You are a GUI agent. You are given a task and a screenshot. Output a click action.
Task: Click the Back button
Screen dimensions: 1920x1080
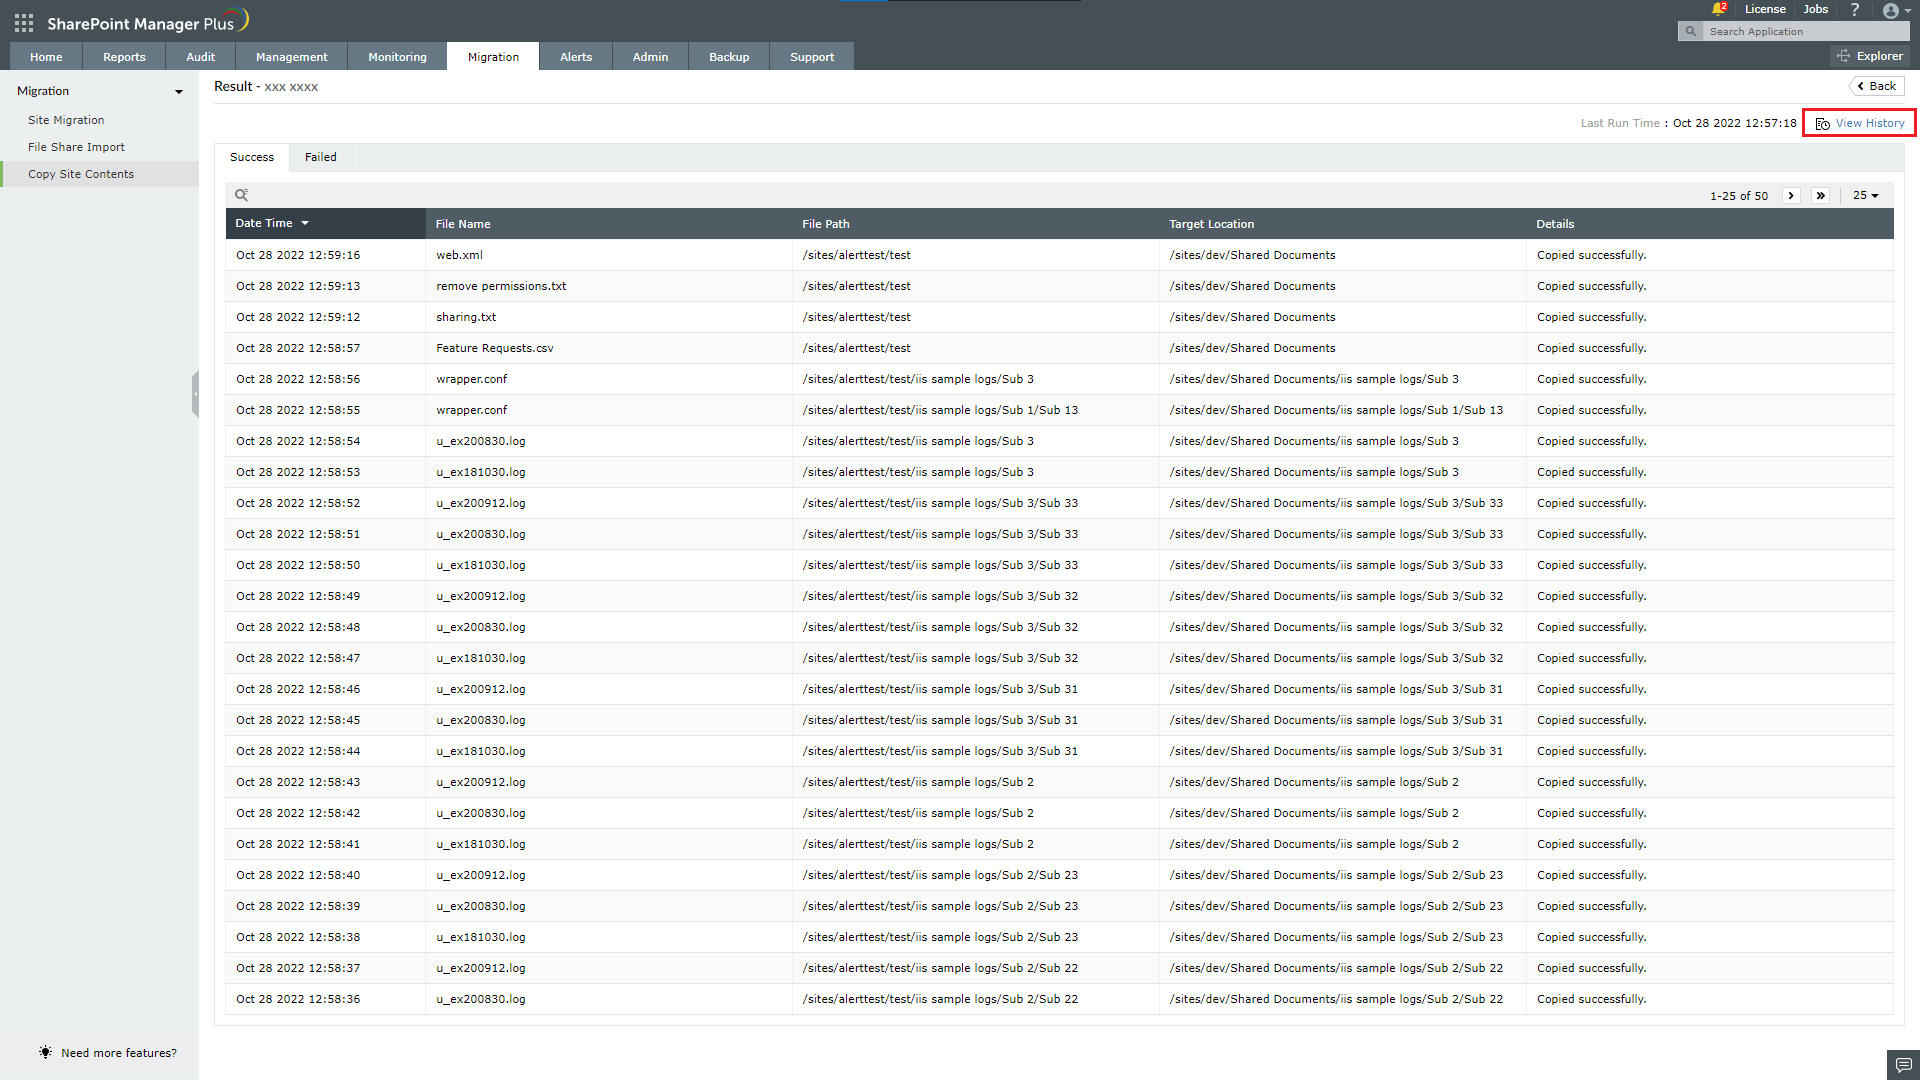[x=1876, y=86]
